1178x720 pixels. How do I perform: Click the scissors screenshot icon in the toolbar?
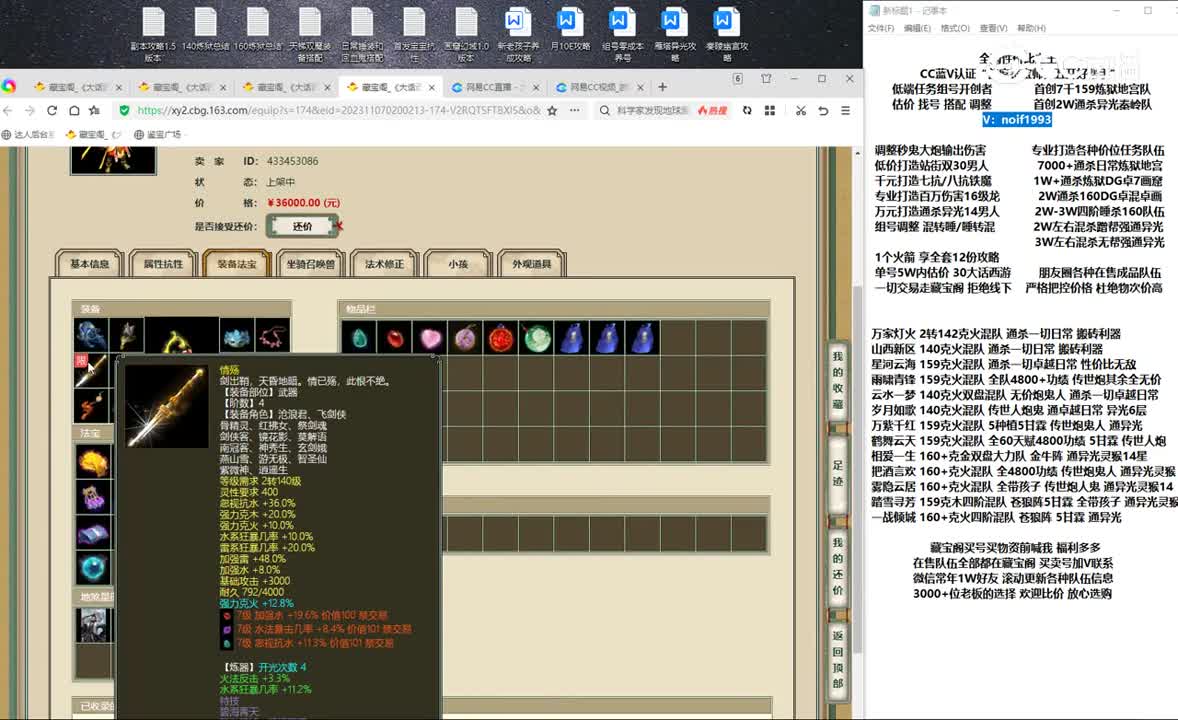point(801,110)
